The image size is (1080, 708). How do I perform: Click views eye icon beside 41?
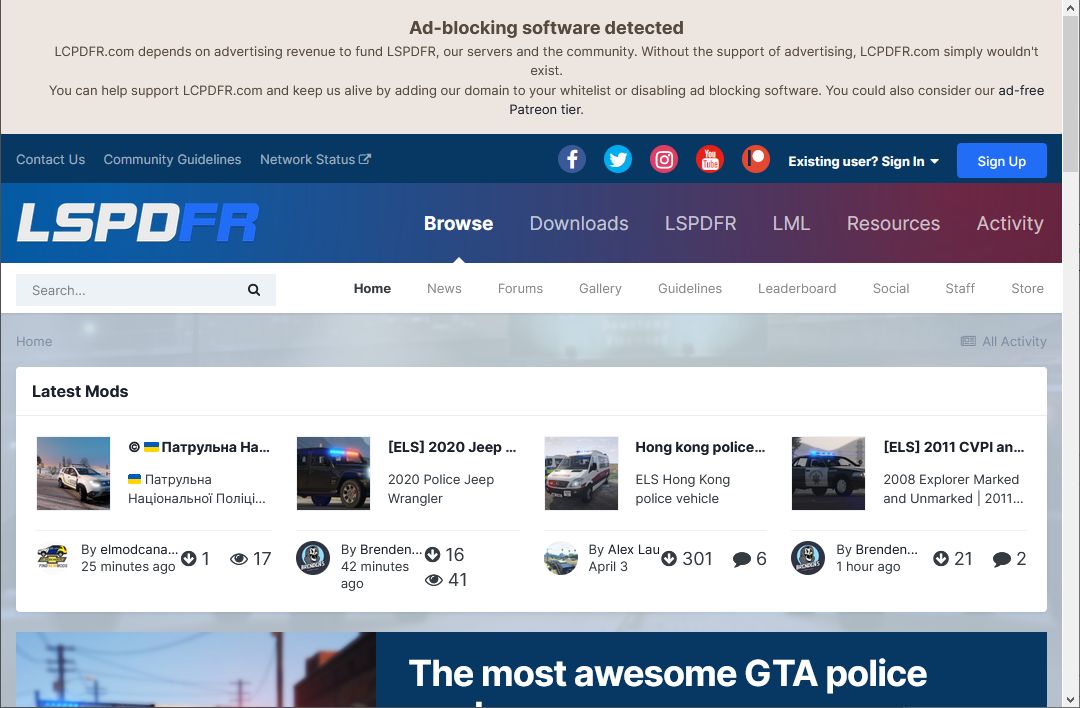point(434,580)
